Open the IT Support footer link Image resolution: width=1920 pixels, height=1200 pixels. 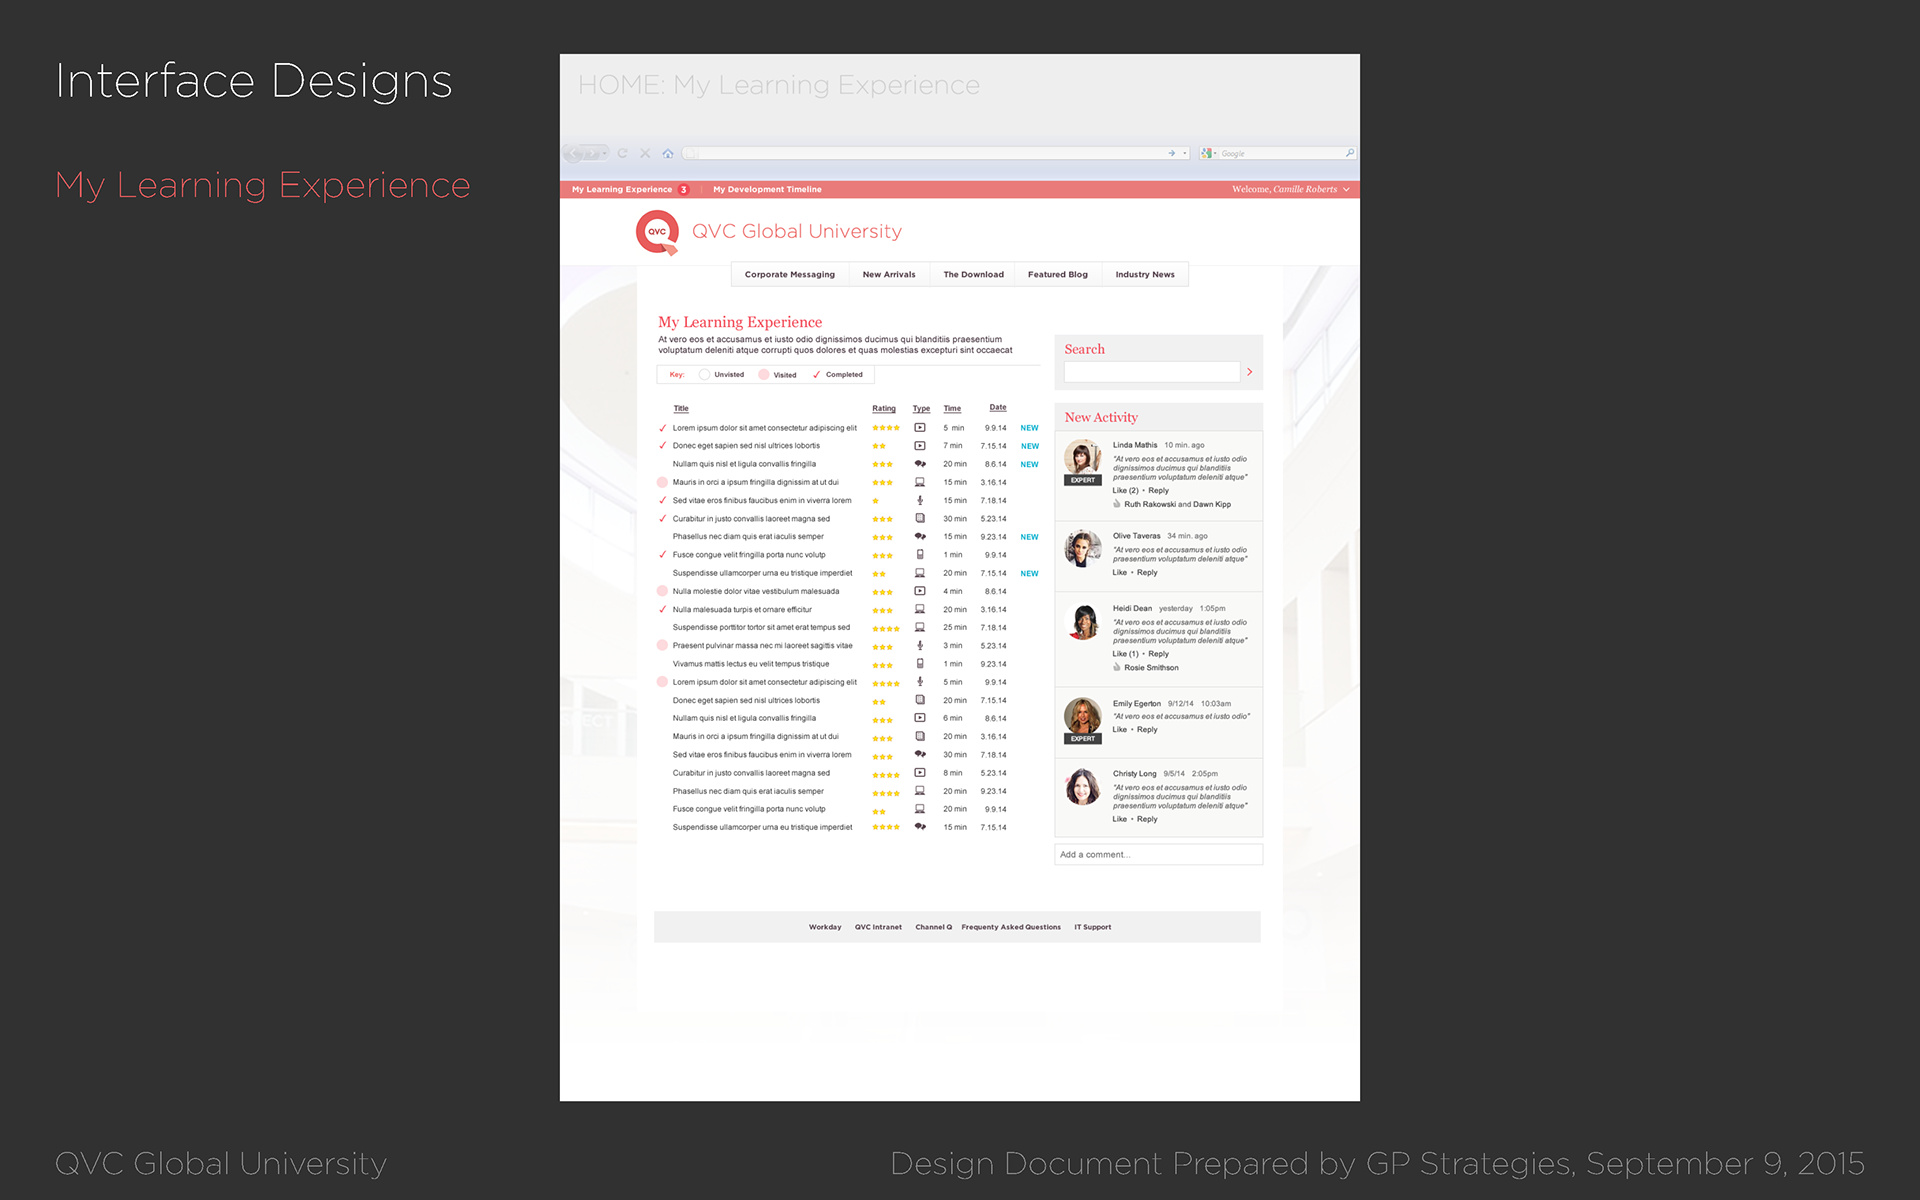1093,927
